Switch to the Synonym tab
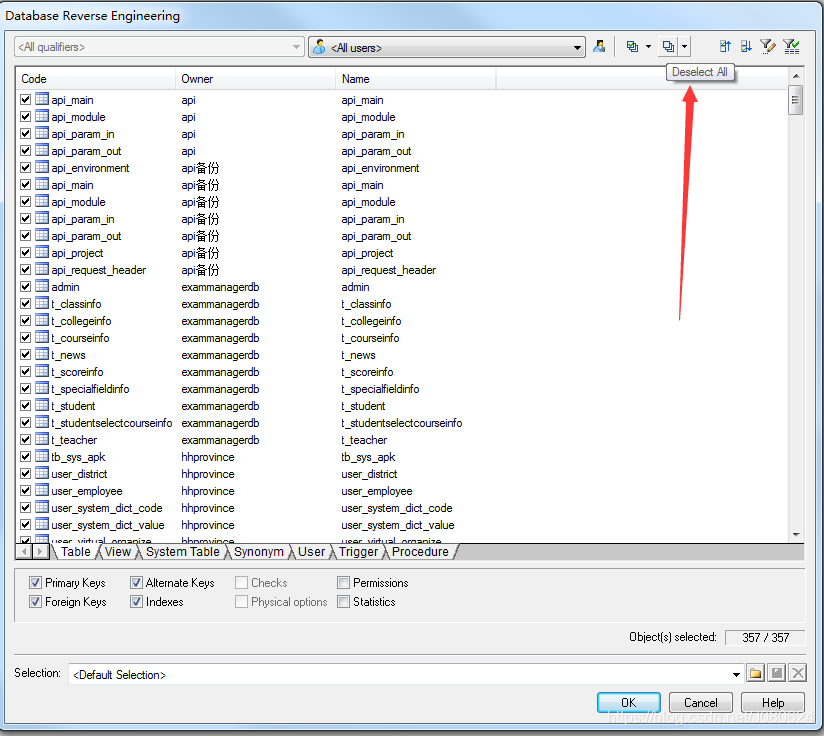Screen dimensions: 824x736 (x=259, y=552)
